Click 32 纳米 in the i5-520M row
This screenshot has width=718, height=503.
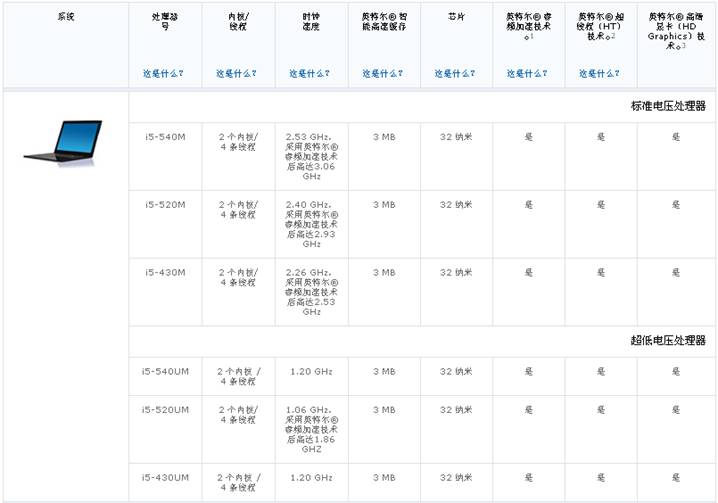coord(456,205)
